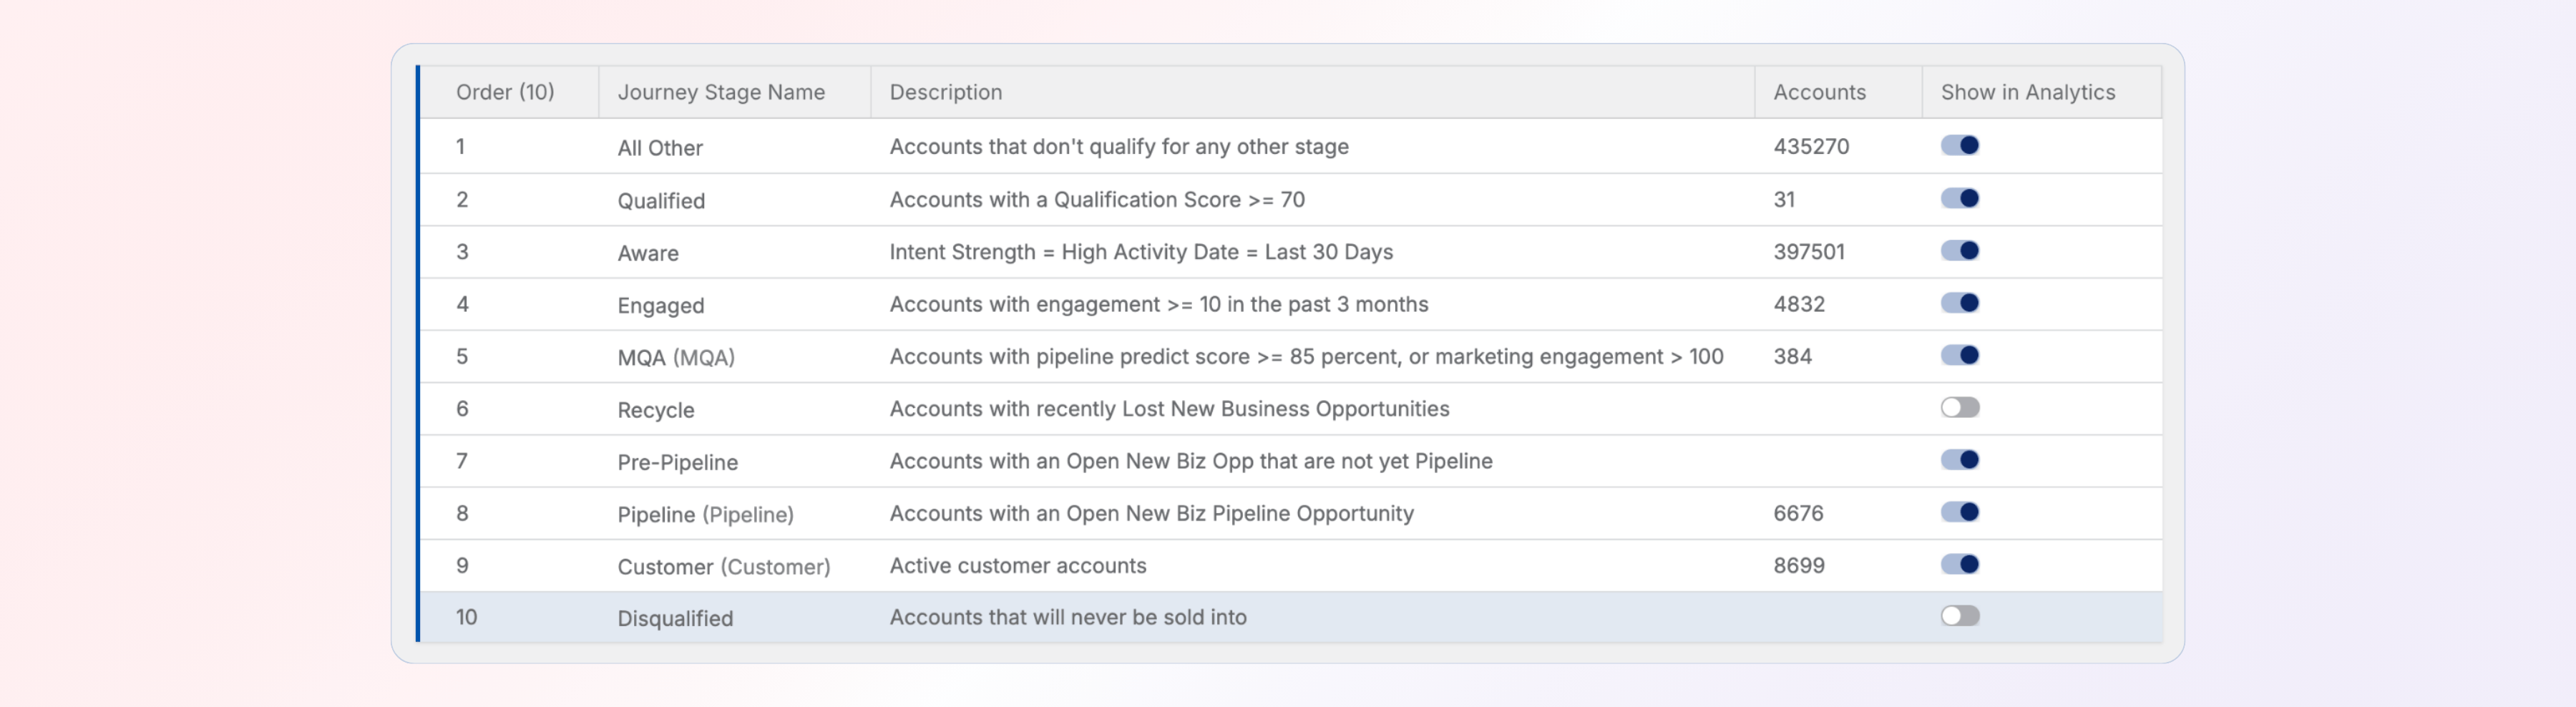
Task: Open the Customer (Customer) journey stage
Action: click(x=723, y=567)
